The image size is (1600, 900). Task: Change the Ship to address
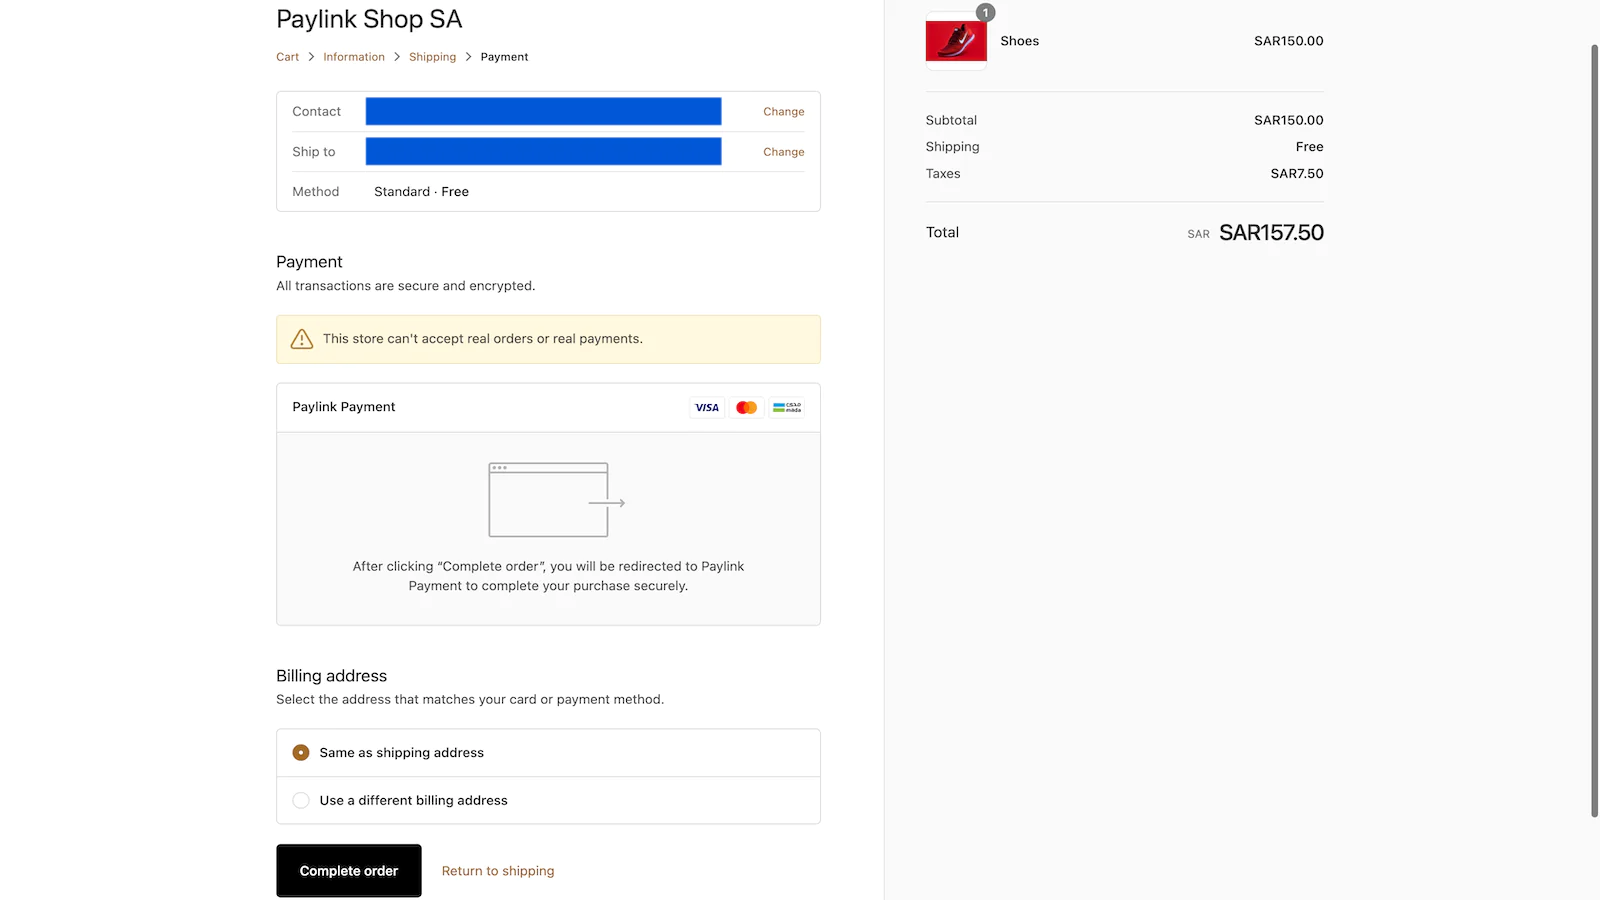(x=783, y=152)
